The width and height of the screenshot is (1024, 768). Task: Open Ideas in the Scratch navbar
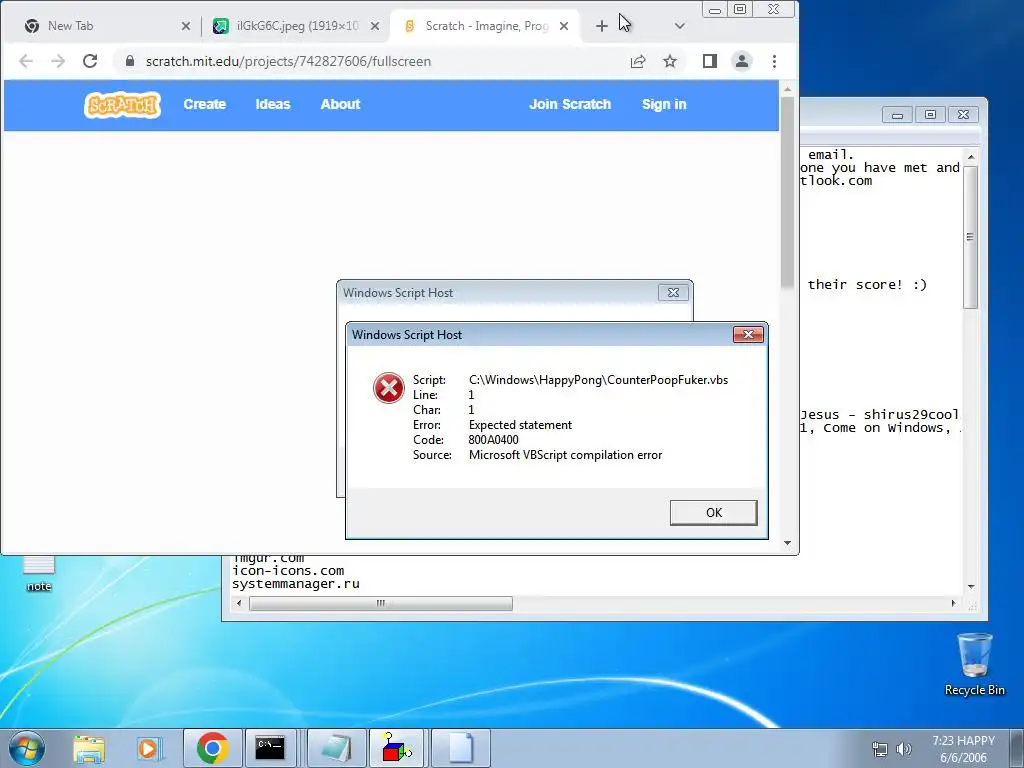coord(273,104)
